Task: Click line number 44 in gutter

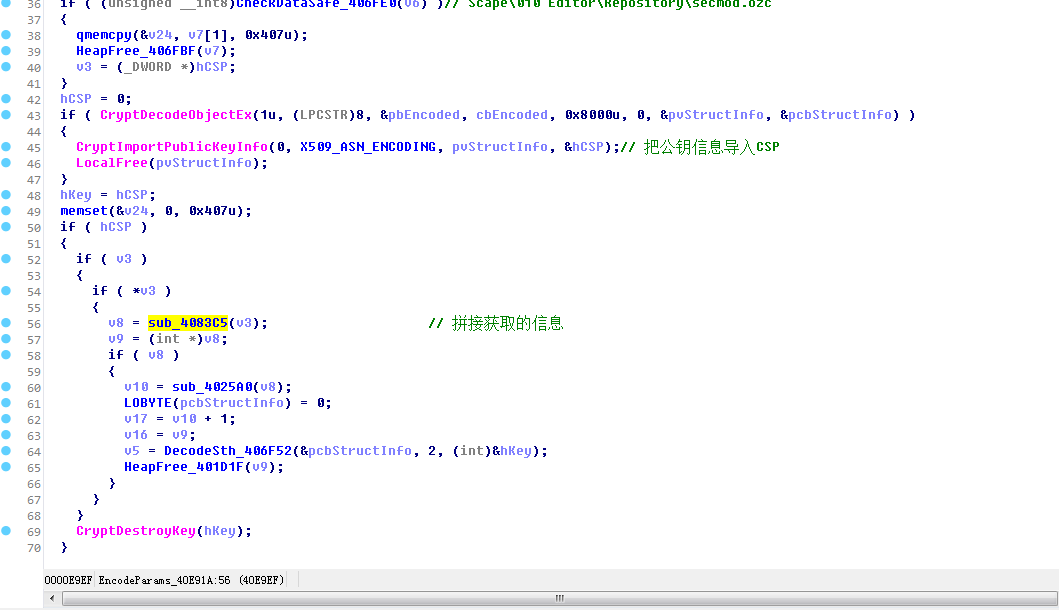Action: pyautogui.click(x=34, y=132)
